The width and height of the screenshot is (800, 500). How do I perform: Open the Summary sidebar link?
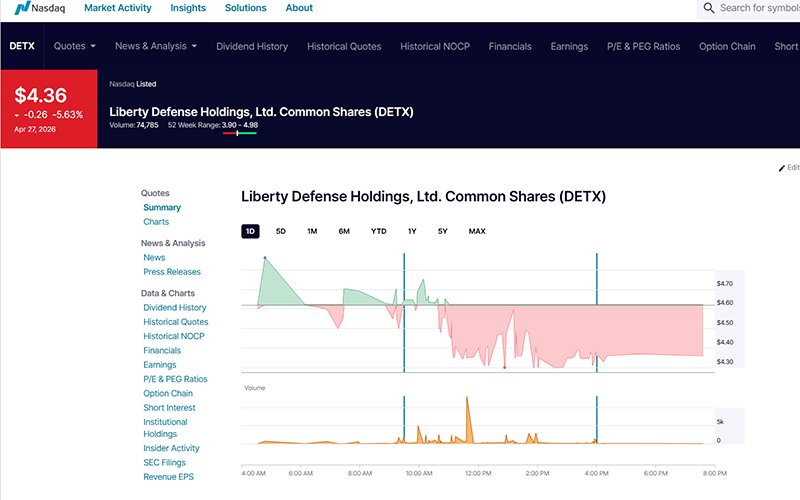point(162,208)
